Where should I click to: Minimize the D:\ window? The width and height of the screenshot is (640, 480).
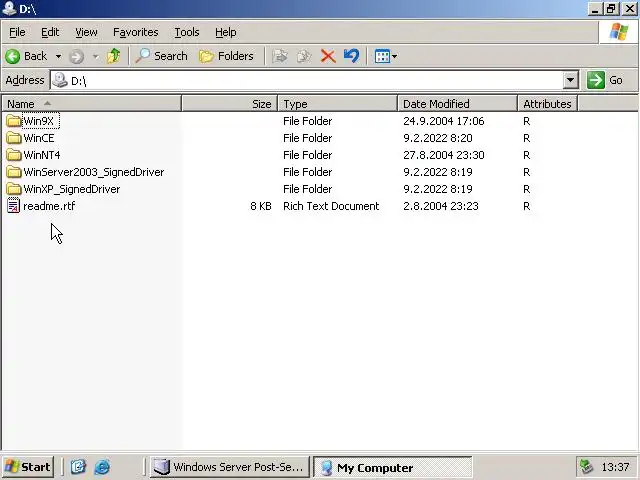coord(595,9)
